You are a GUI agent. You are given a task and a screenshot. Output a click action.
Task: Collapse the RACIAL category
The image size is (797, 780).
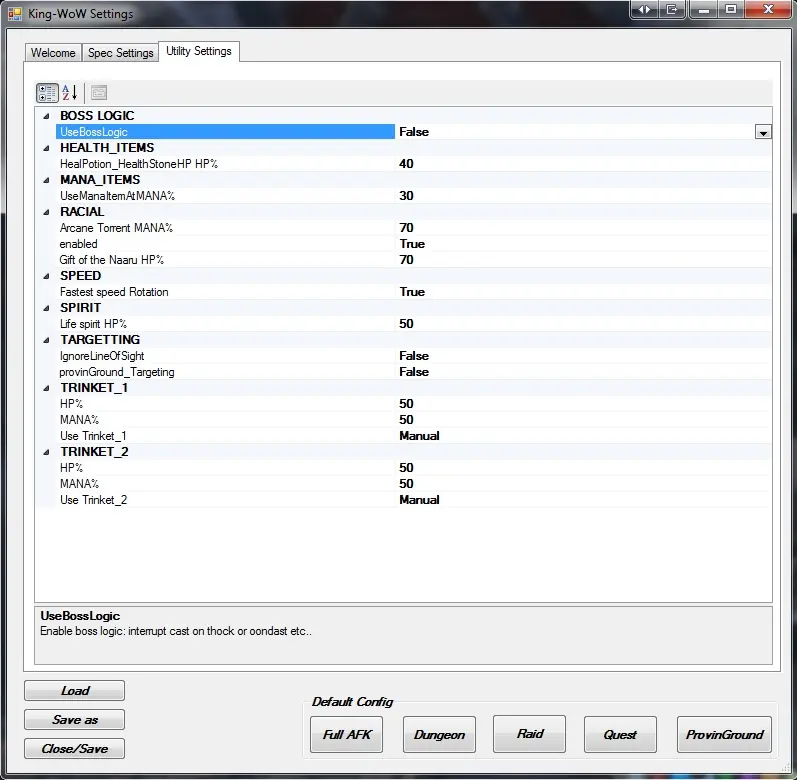click(x=46, y=212)
